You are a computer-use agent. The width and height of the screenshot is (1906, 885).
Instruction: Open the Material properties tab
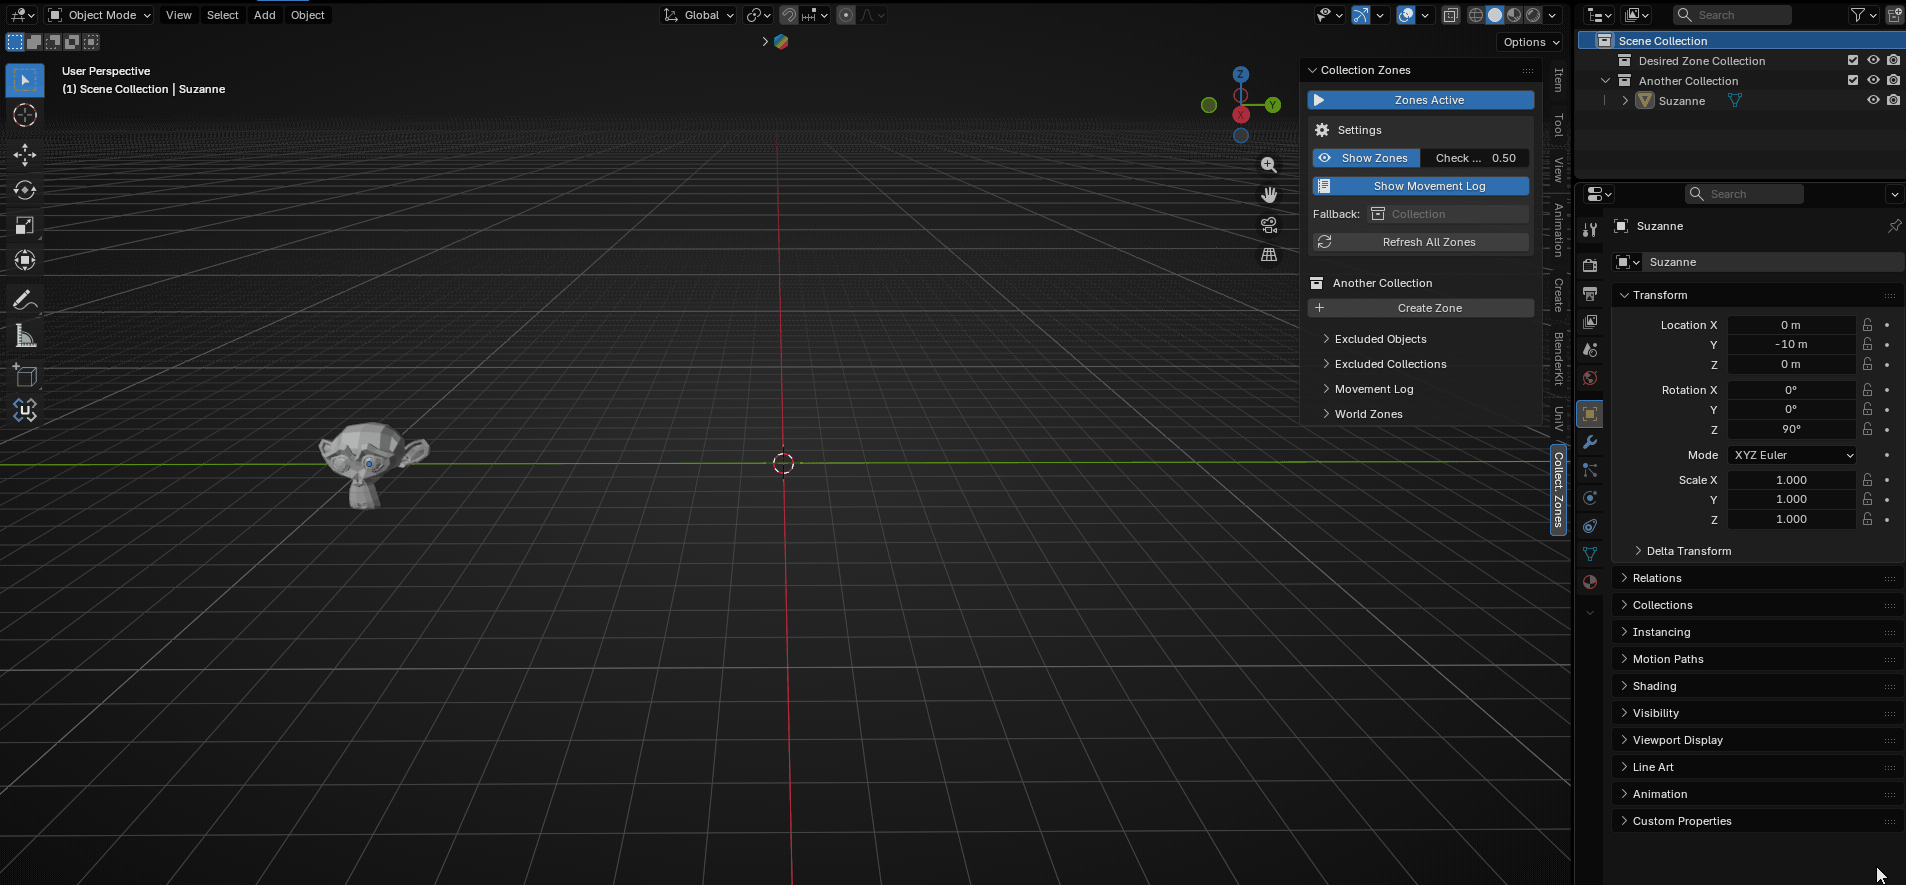[x=1590, y=581]
